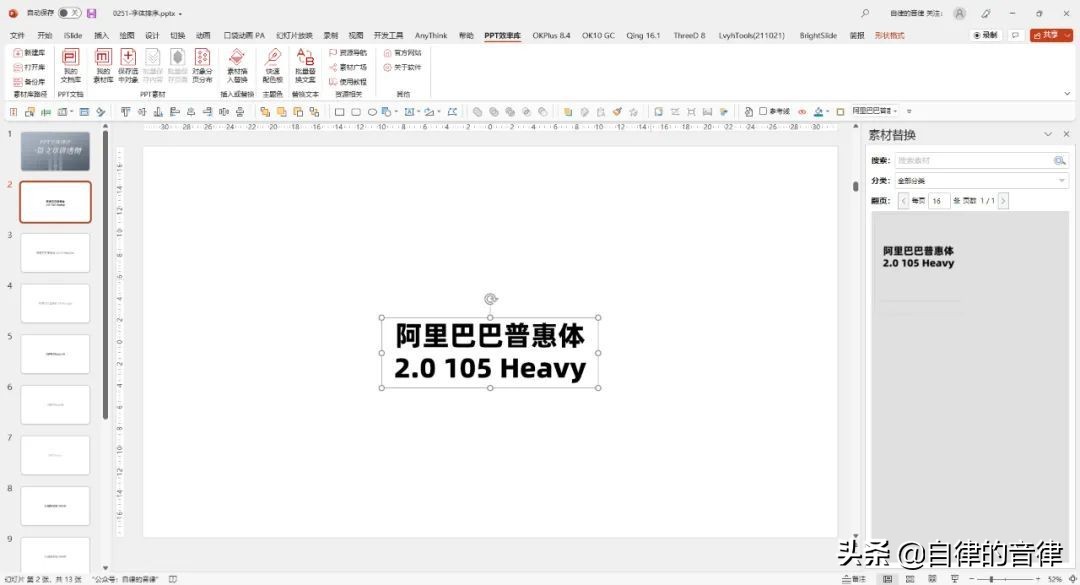Open 我的素材库 from the ribbon

(x=104, y=62)
